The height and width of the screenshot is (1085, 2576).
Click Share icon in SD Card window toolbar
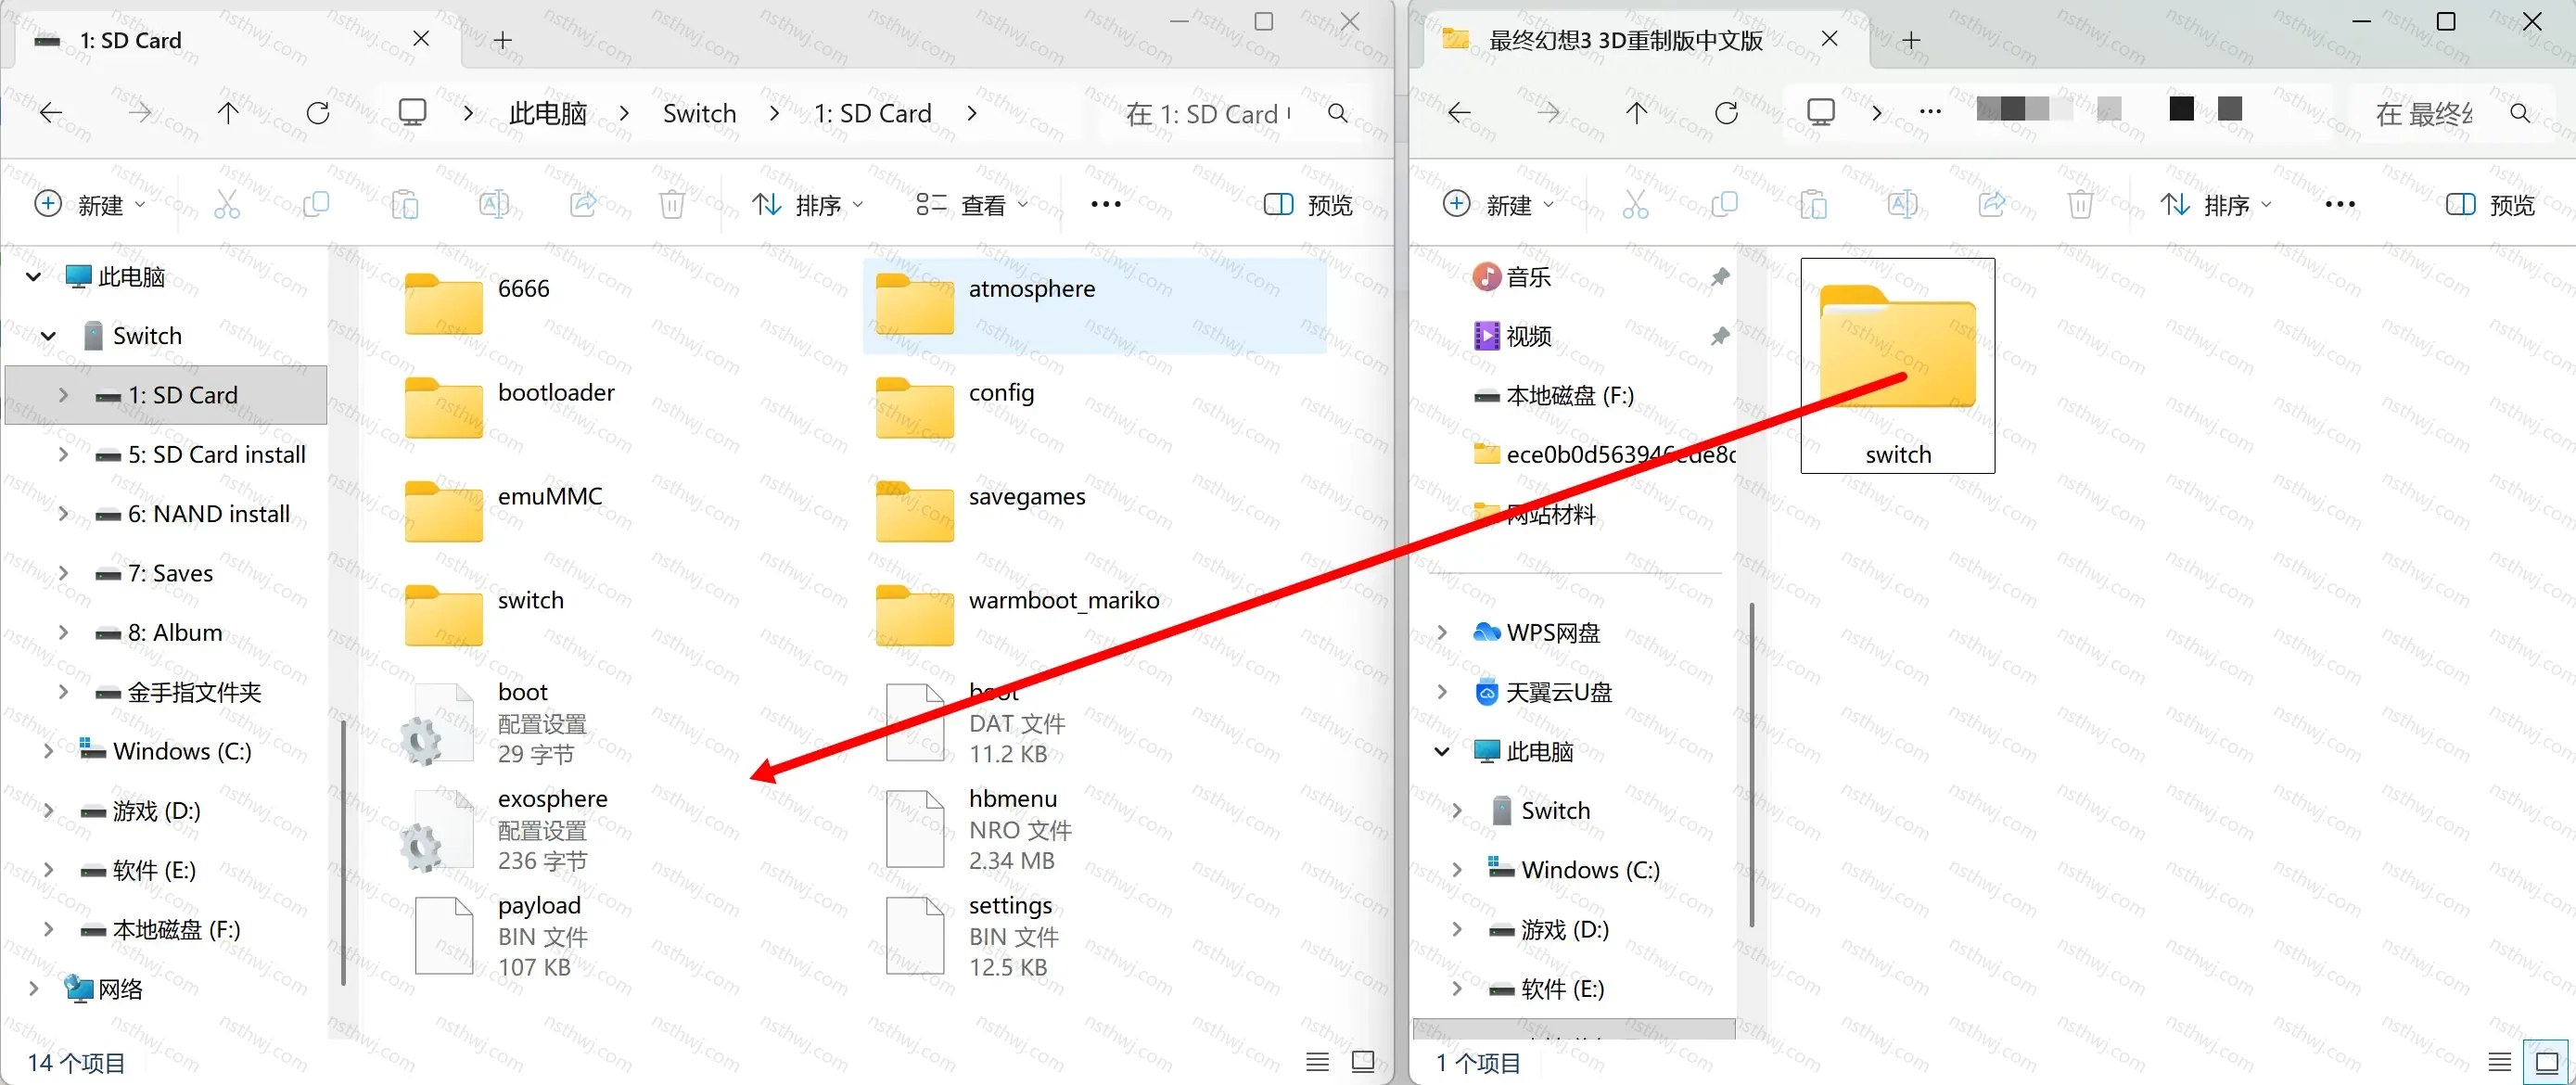583,204
